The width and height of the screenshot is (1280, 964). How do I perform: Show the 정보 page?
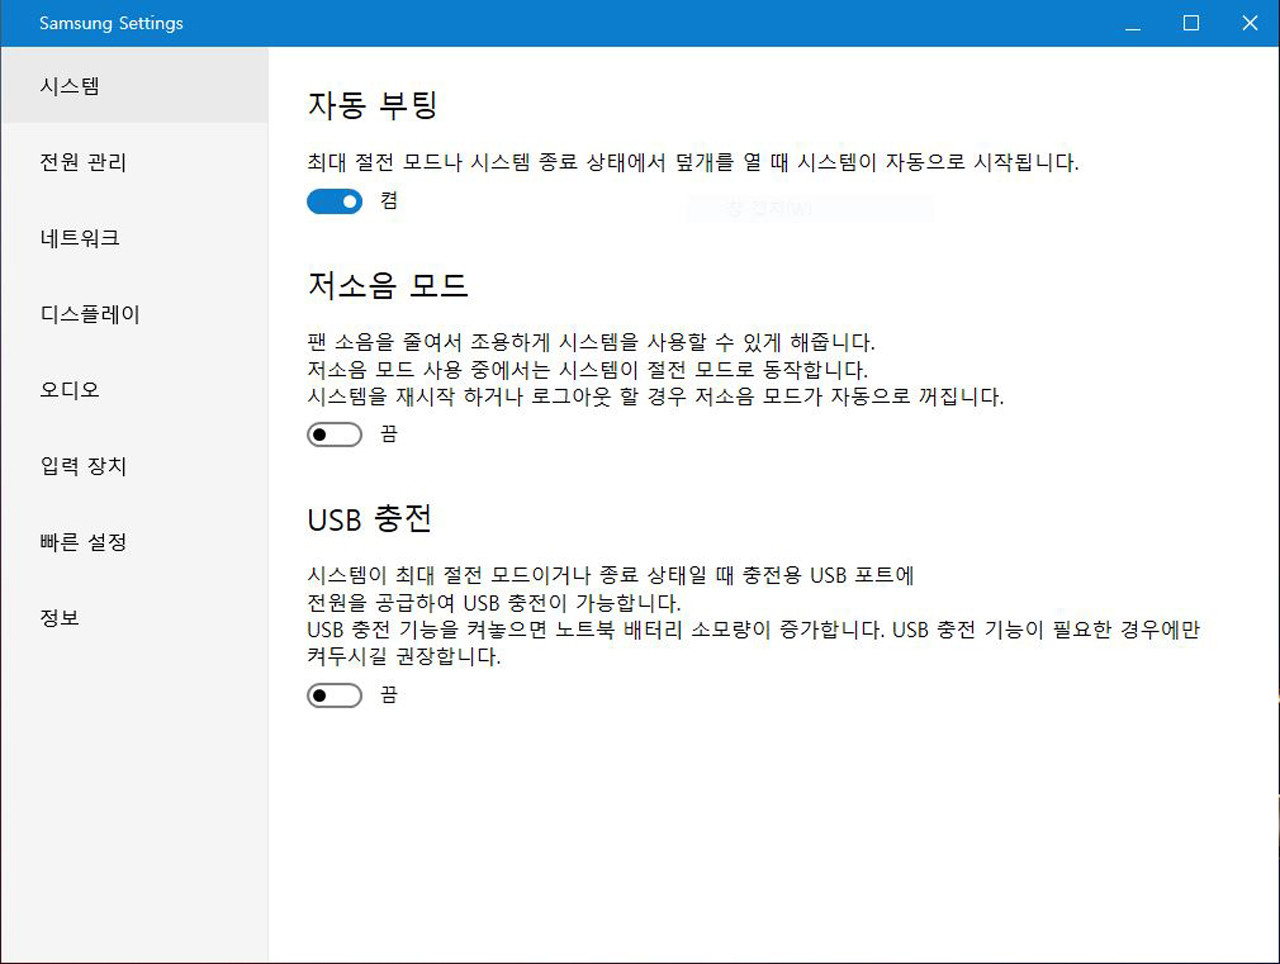pyautogui.click(x=60, y=618)
